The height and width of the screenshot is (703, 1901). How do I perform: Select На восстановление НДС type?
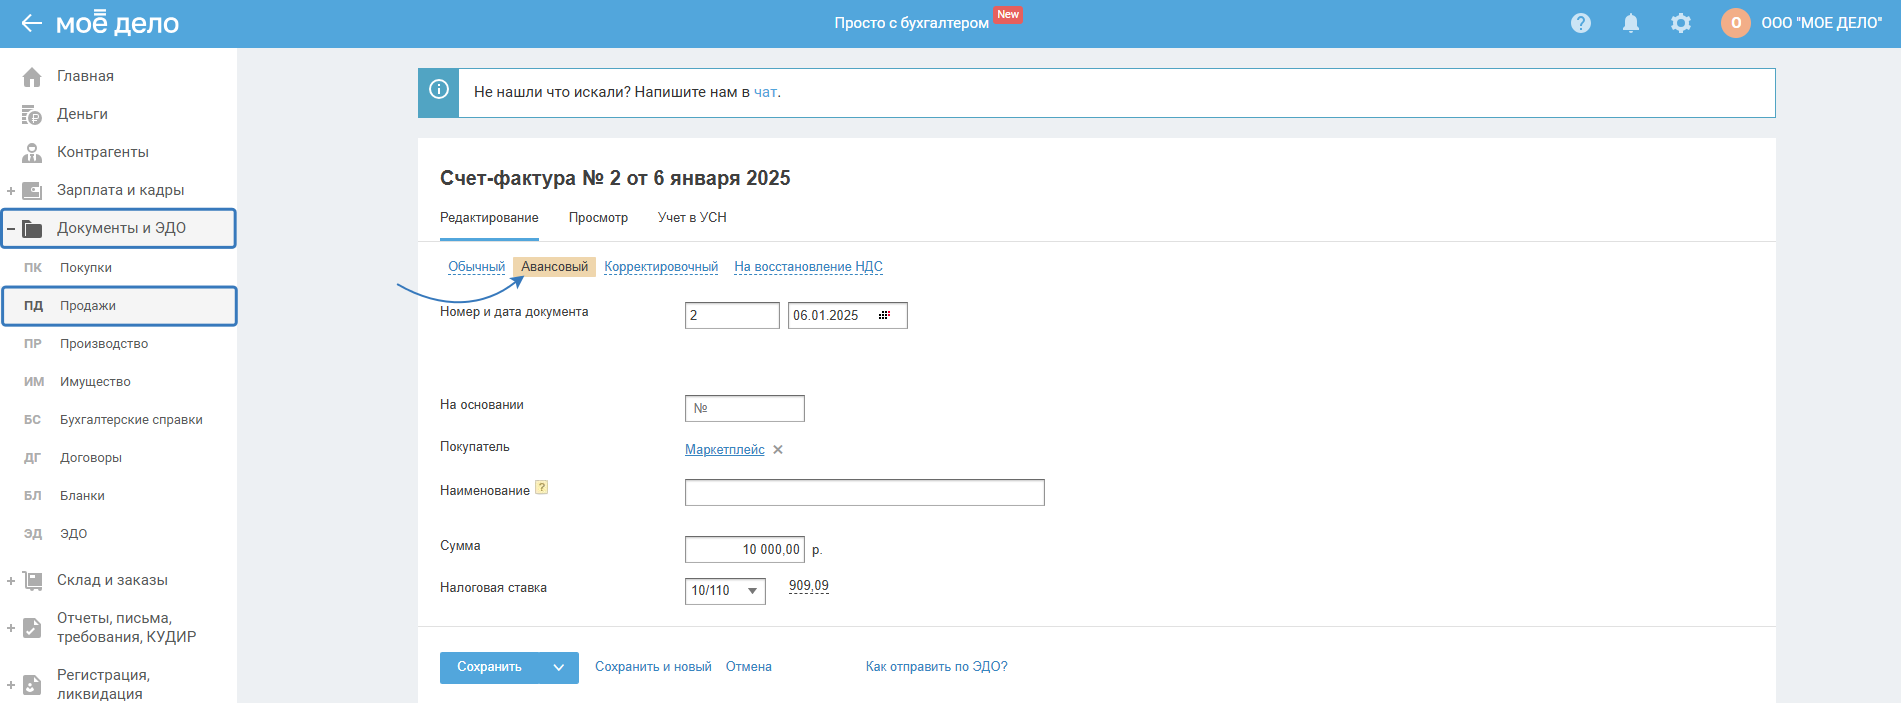coord(808,267)
